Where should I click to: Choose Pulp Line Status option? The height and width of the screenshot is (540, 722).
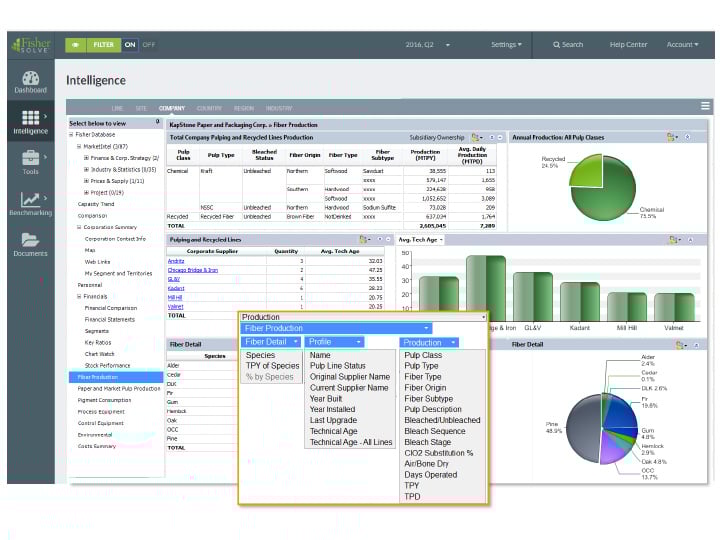click(338, 366)
